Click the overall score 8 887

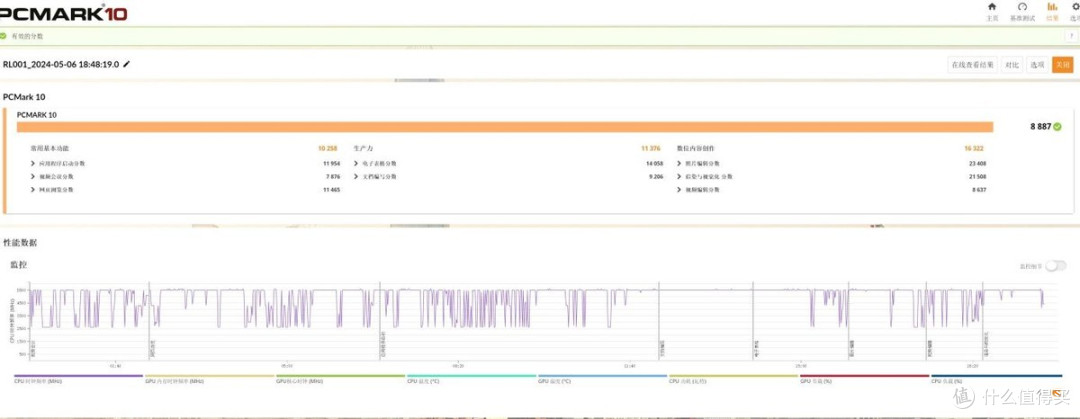[x=1041, y=127]
